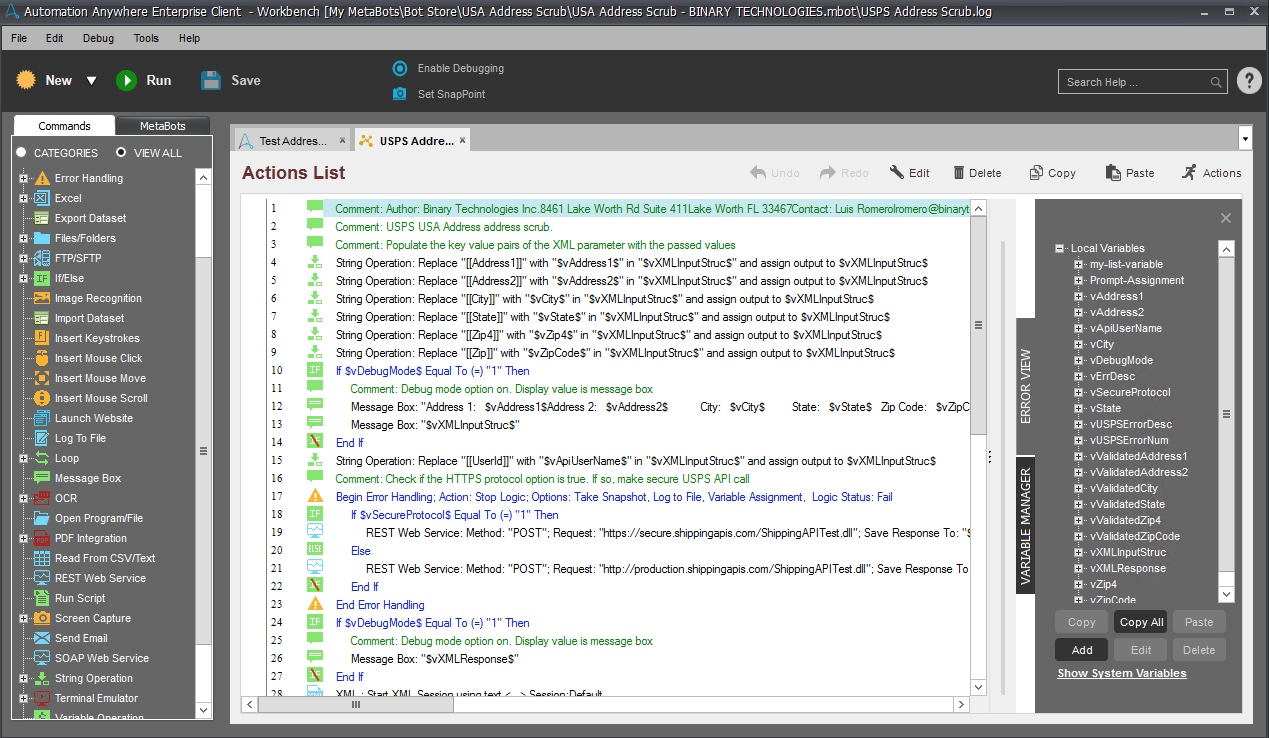Image resolution: width=1269 pixels, height=738 pixels.
Task: Click the Copy All button
Action: coord(1141,622)
